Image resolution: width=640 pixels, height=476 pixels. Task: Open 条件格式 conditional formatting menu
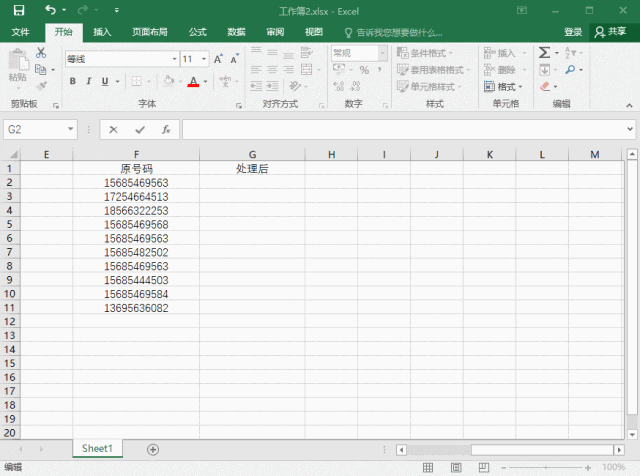(424, 53)
